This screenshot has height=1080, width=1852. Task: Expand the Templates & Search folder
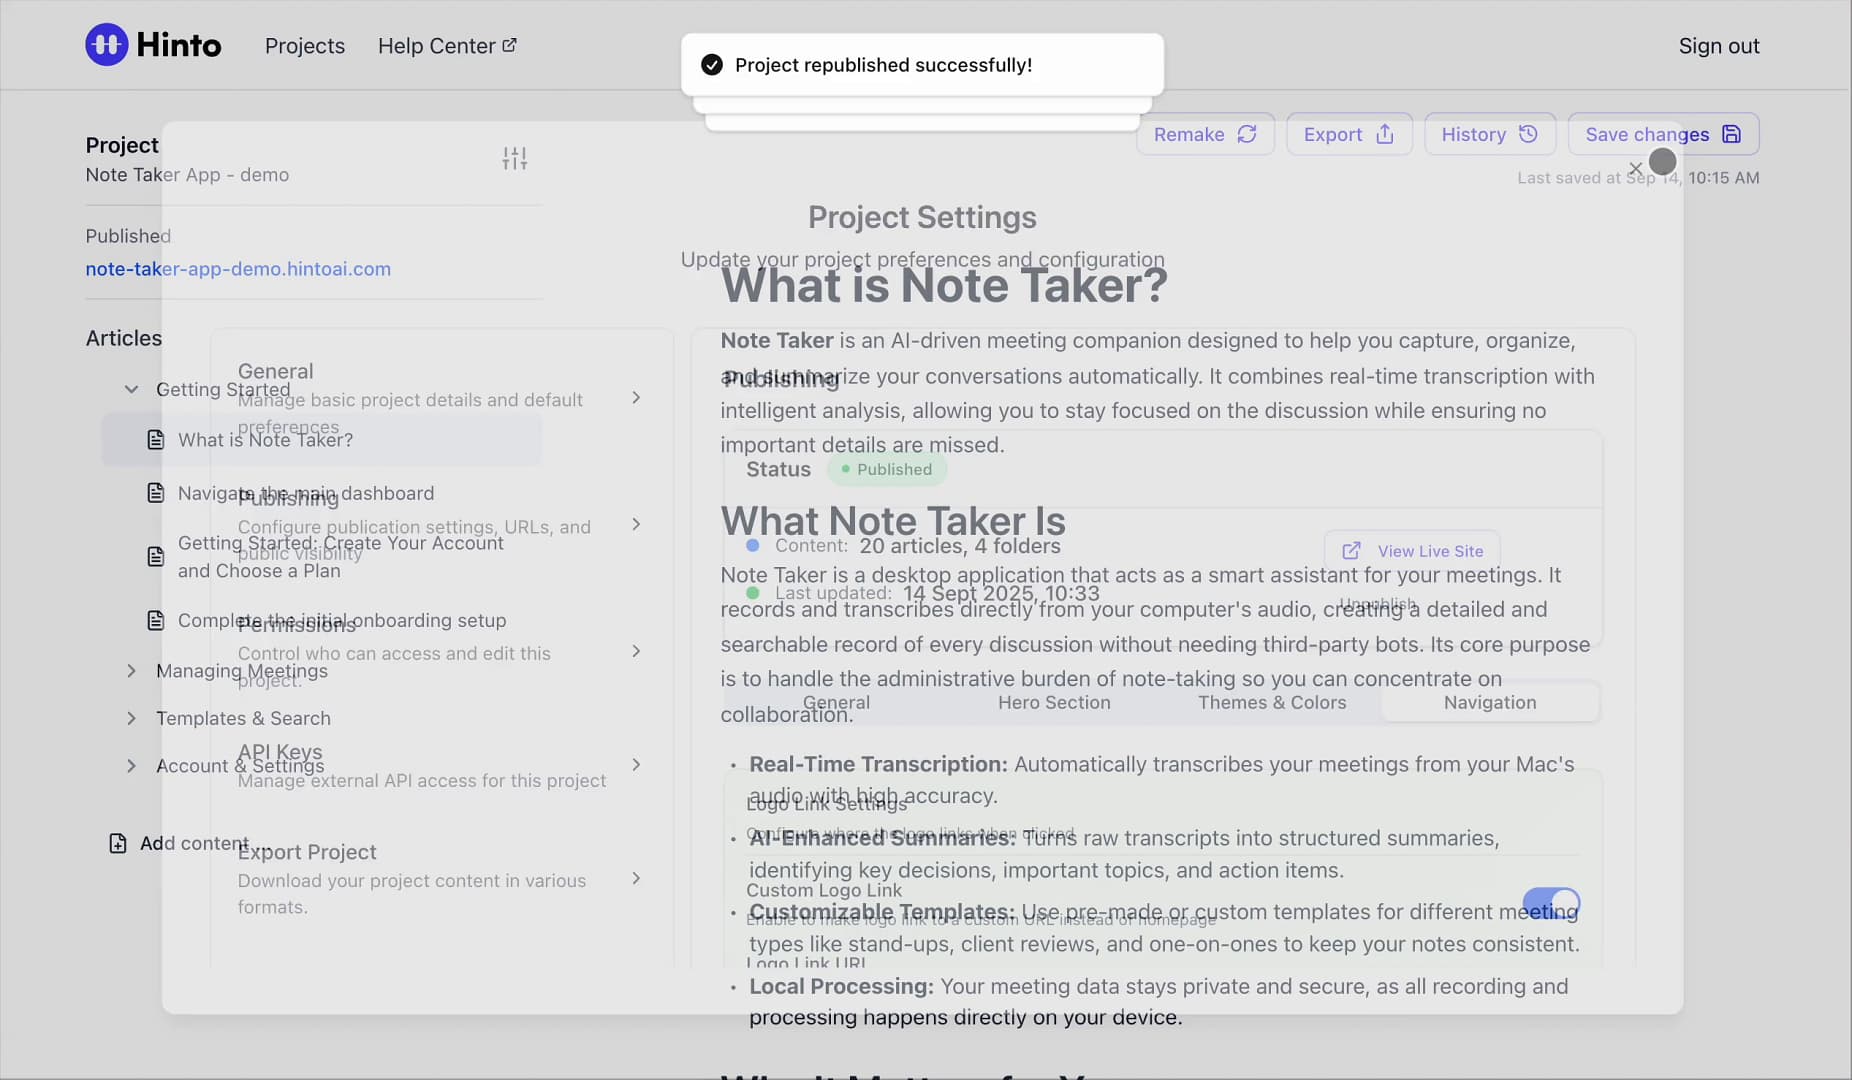(x=131, y=718)
